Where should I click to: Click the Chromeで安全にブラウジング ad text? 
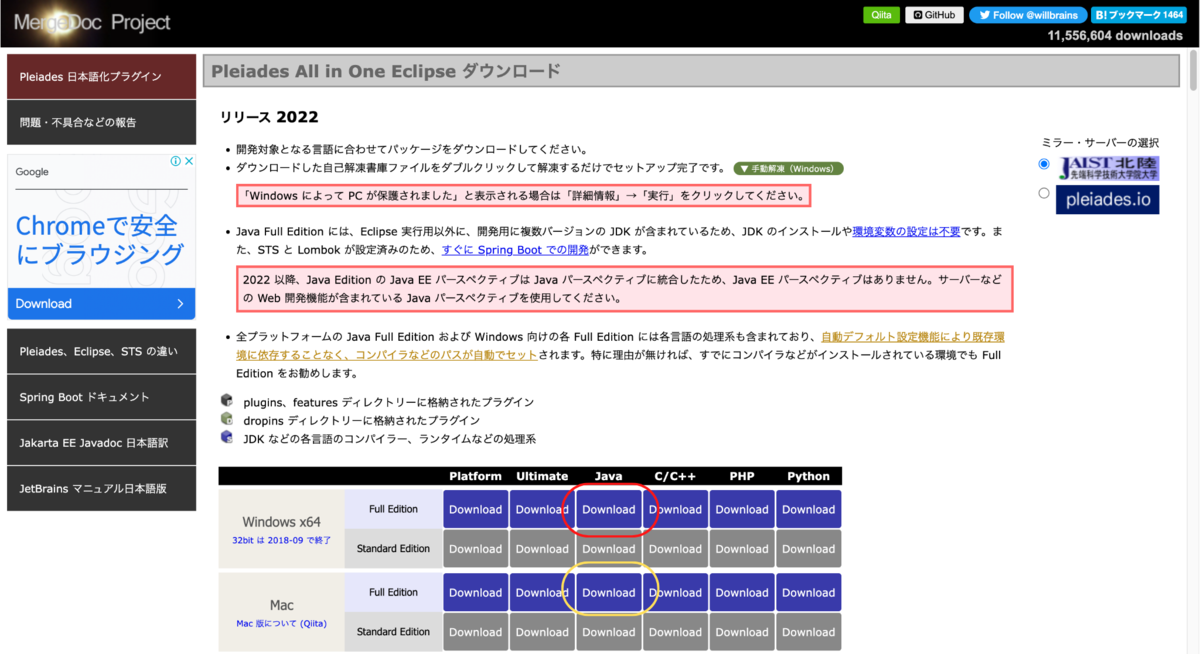coord(99,239)
